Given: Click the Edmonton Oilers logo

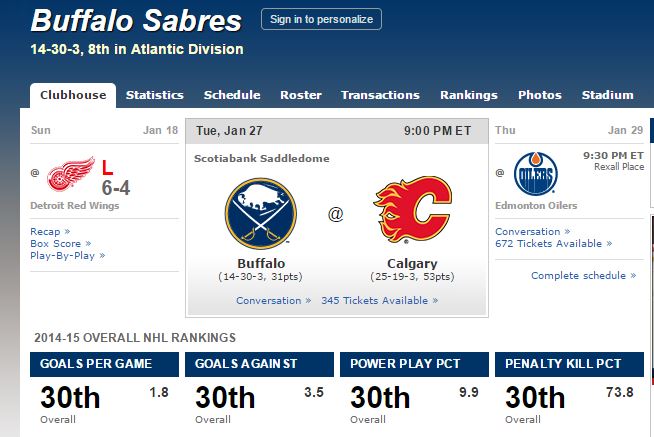Looking at the screenshot, I should [536, 173].
